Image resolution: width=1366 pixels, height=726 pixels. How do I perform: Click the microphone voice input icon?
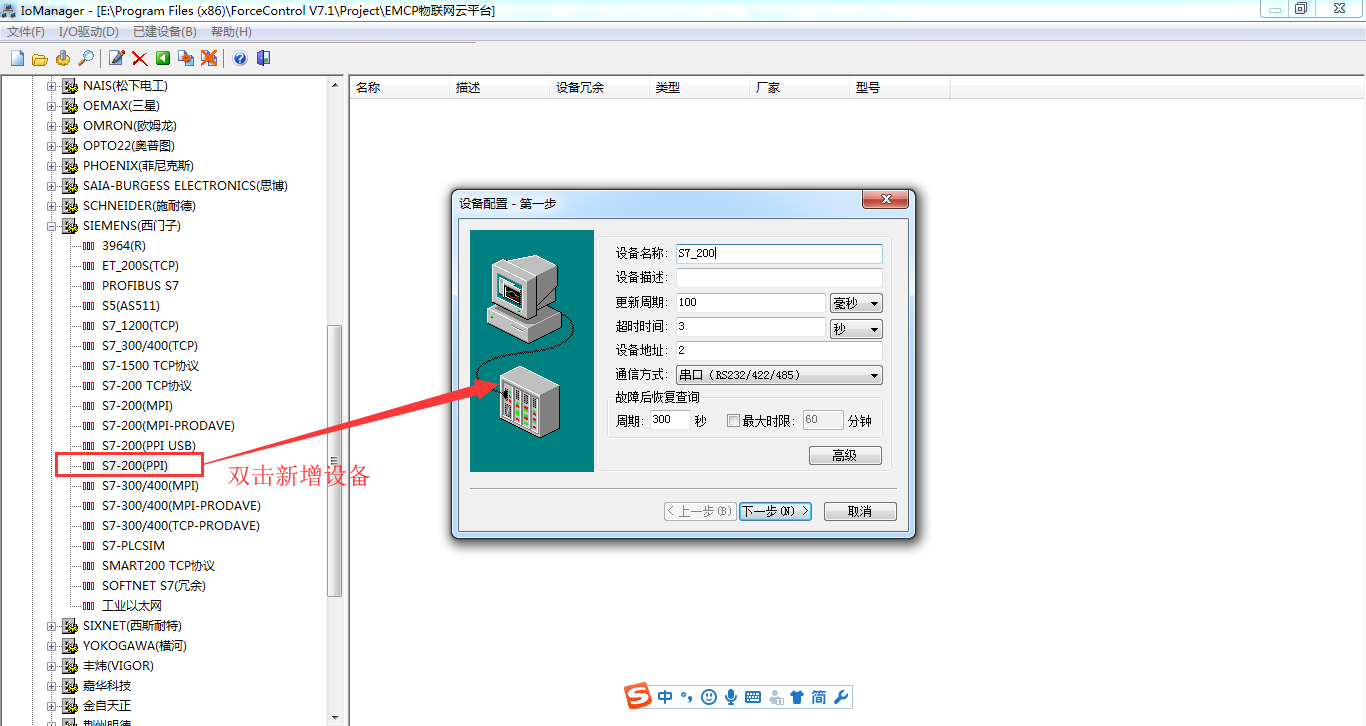(x=731, y=697)
